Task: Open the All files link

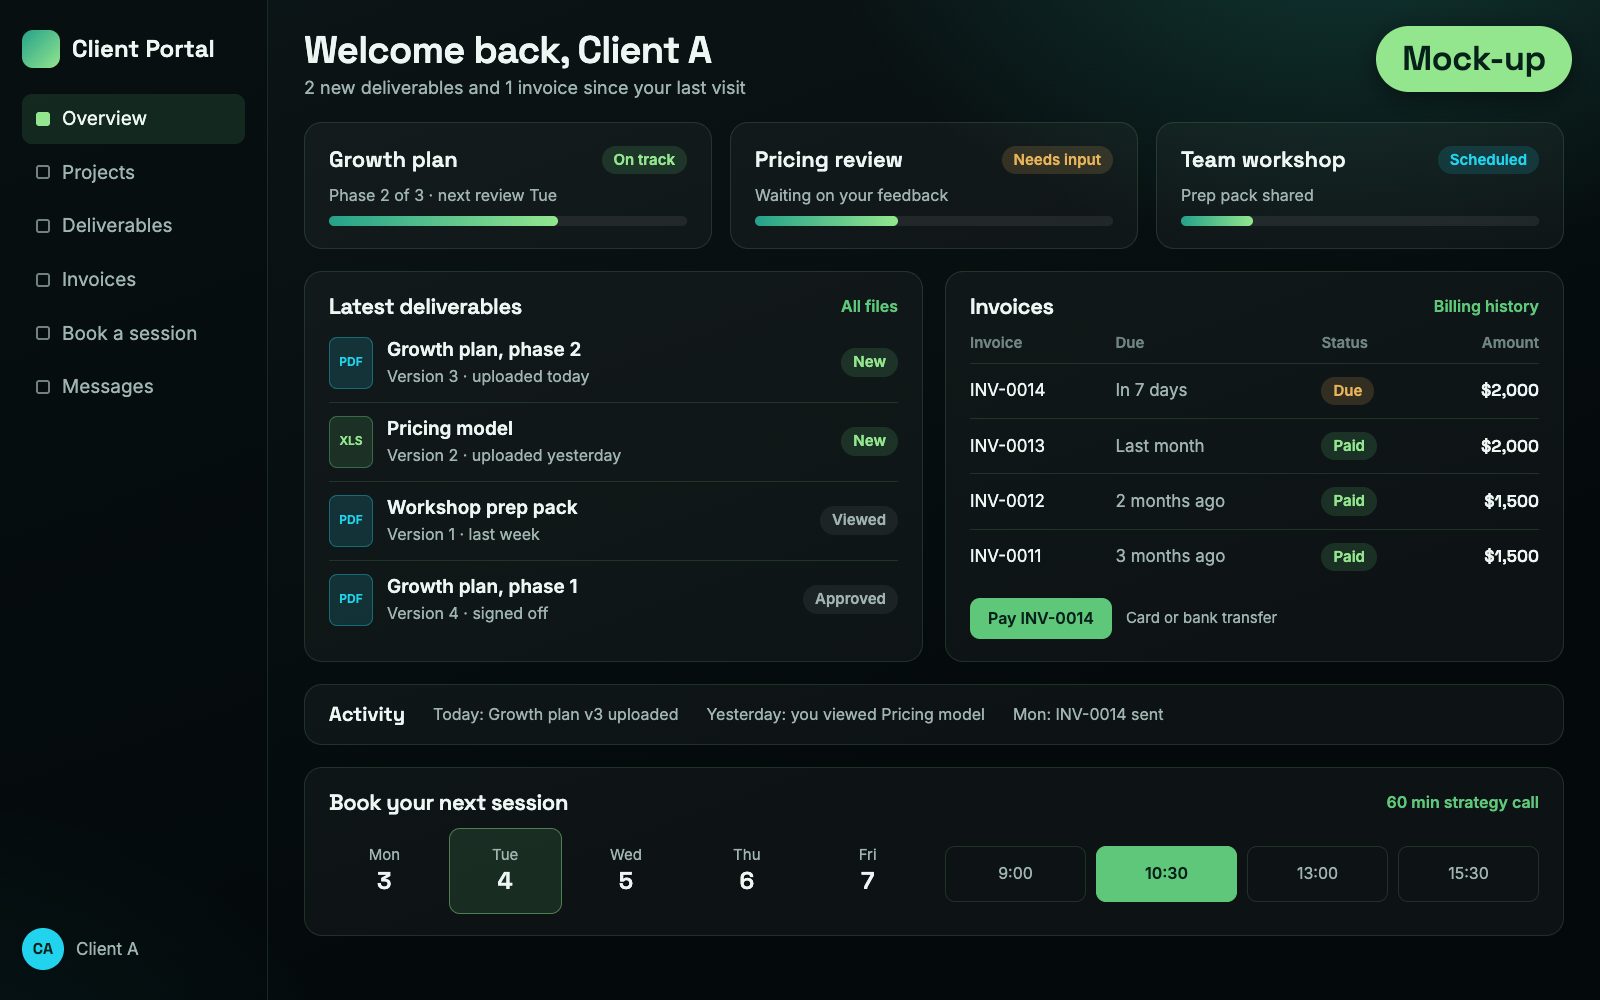Action: coord(869,306)
